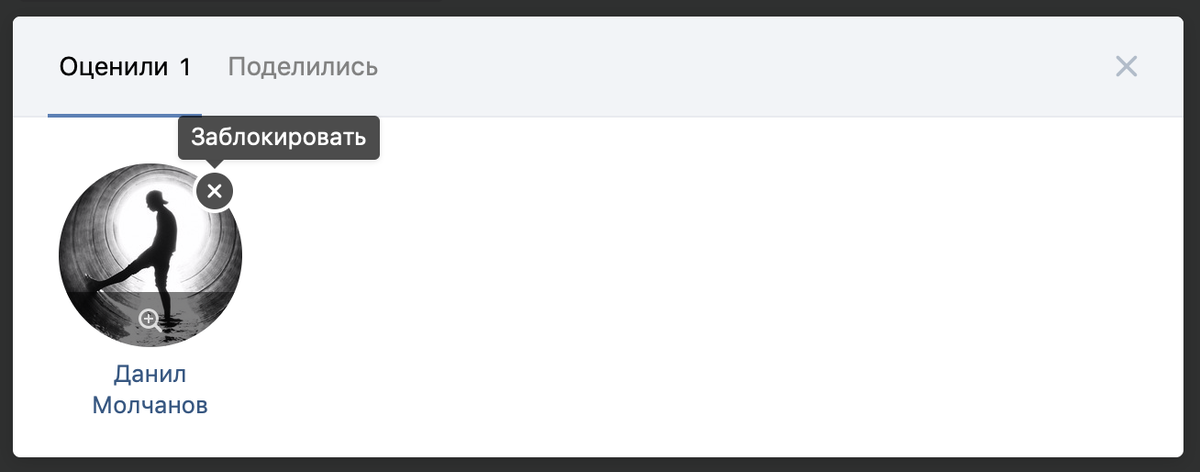Open the photo preview via the magnifying glass

(150, 320)
